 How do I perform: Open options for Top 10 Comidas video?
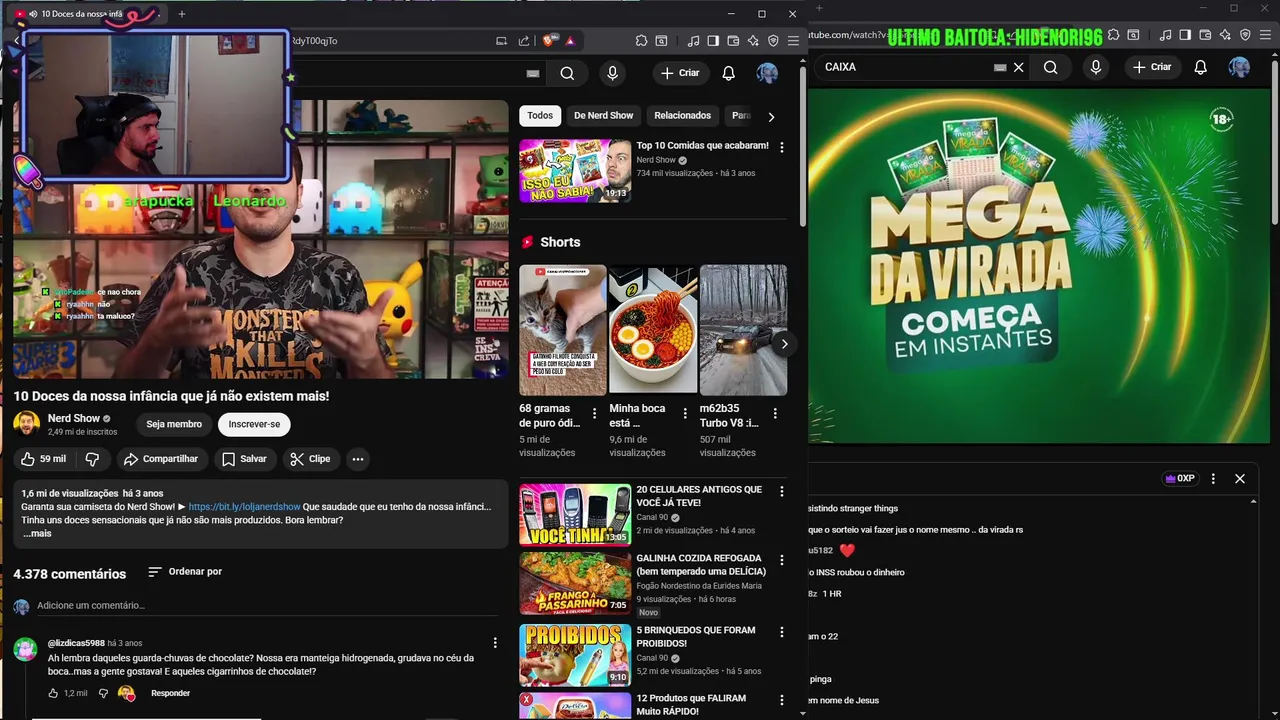(x=782, y=147)
